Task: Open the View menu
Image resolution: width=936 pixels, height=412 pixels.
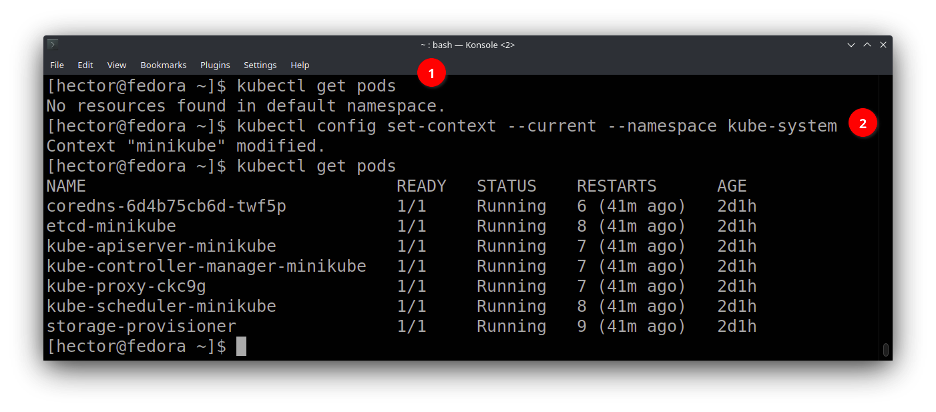Action: coord(116,65)
